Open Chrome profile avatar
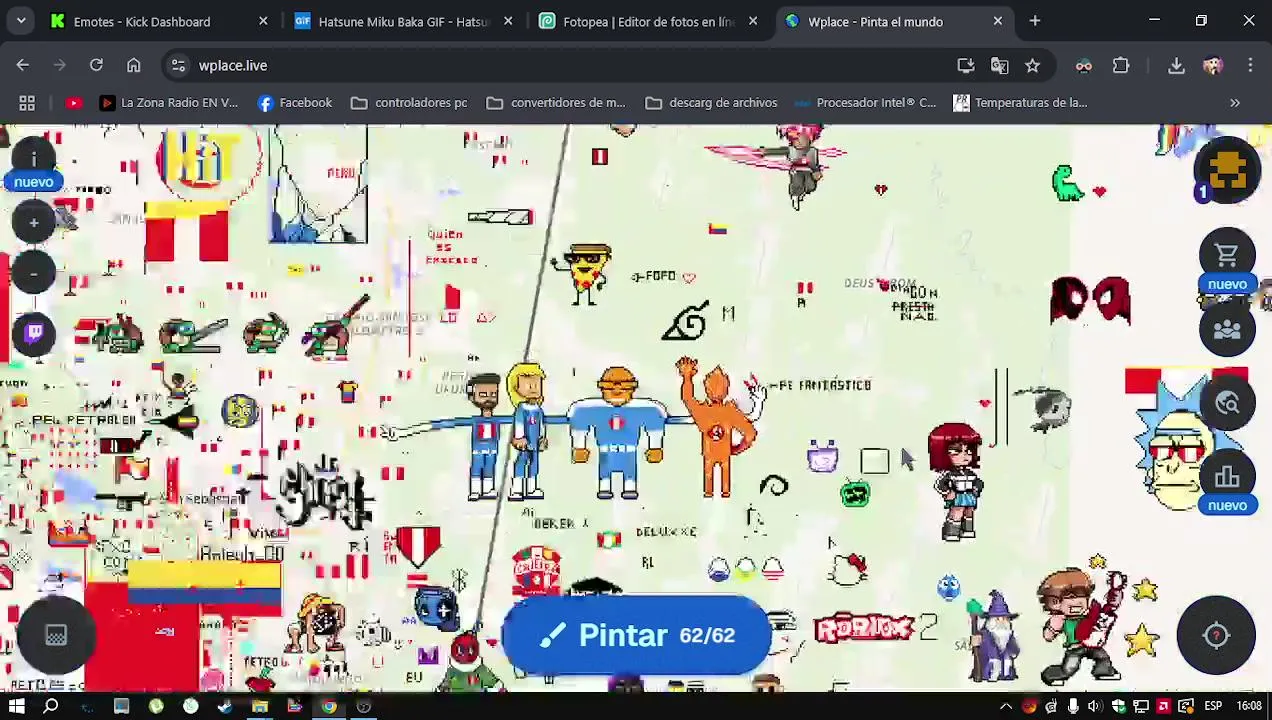The width and height of the screenshot is (1272, 720). click(1213, 65)
